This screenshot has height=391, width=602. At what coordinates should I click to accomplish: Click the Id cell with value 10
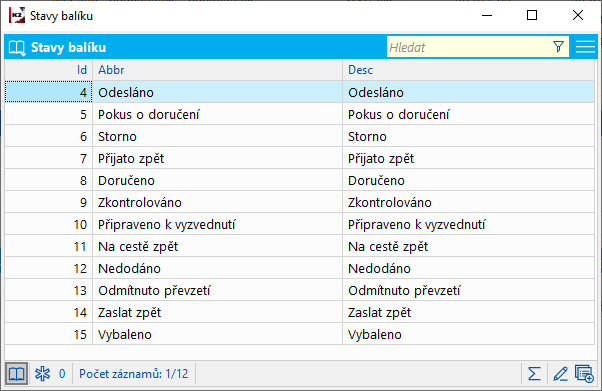[x=48, y=224]
